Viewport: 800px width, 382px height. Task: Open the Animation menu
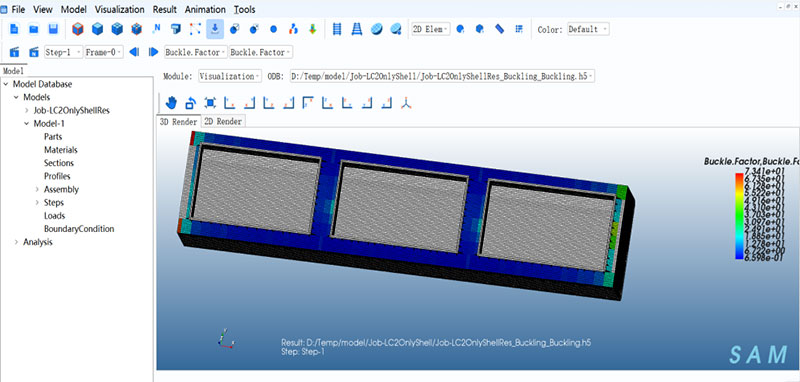tap(205, 9)
